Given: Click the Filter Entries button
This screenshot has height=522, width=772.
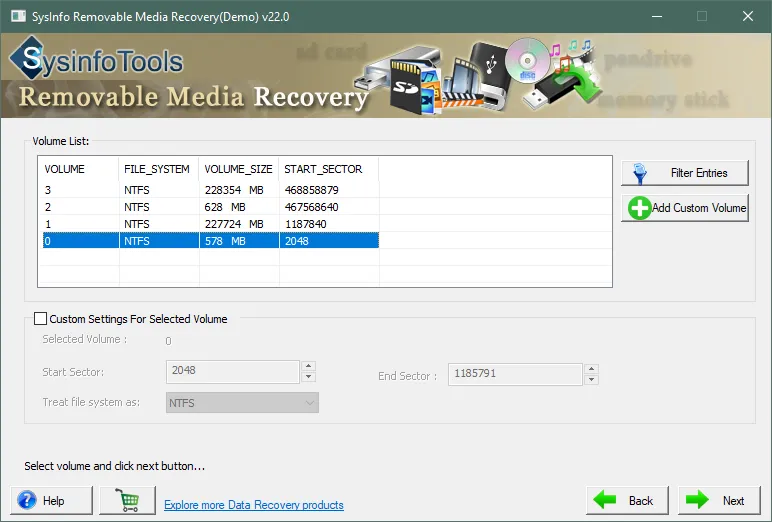Looking at the screenshot, I should pyautogui.click(x=684, y=173).
